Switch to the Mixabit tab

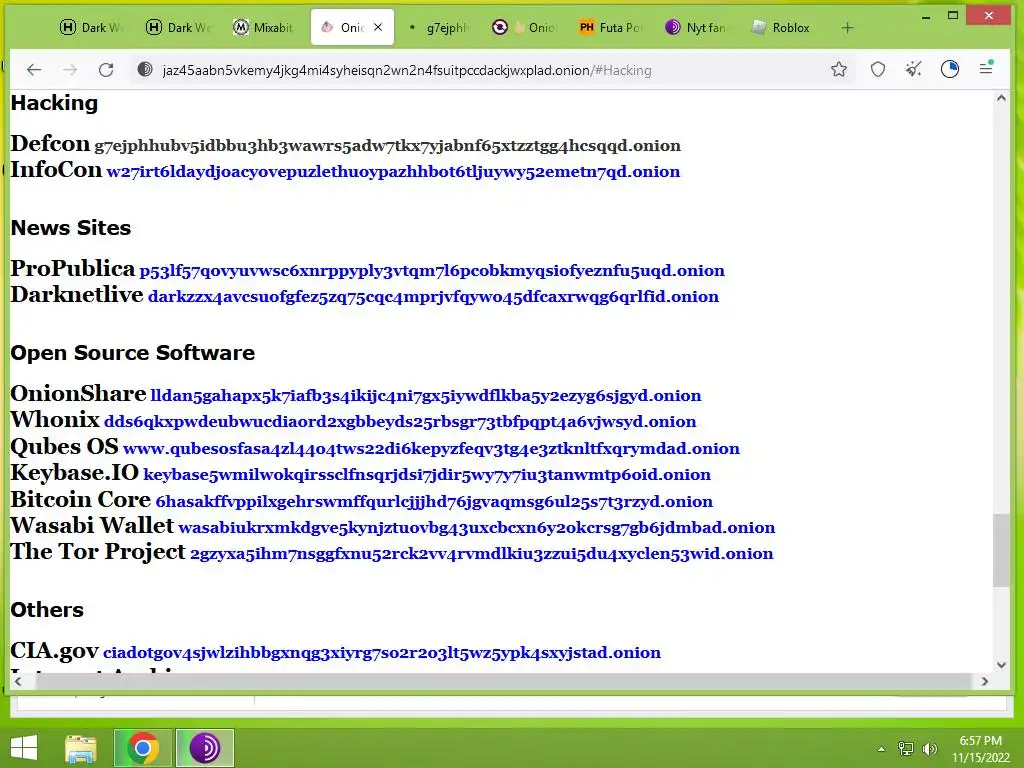pos(264,27)
